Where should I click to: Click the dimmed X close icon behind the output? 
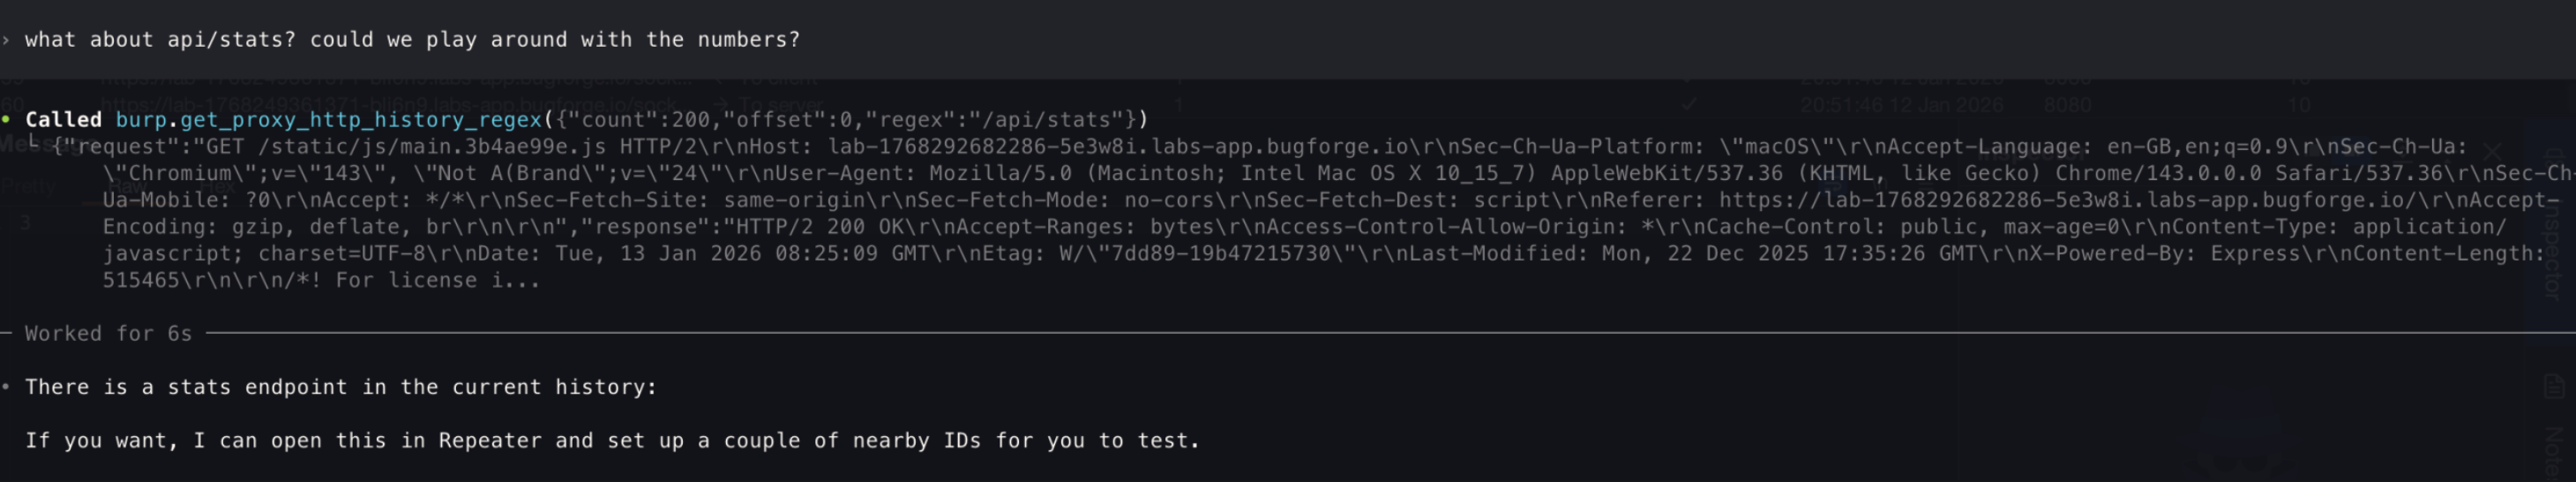coord(2491,150)
